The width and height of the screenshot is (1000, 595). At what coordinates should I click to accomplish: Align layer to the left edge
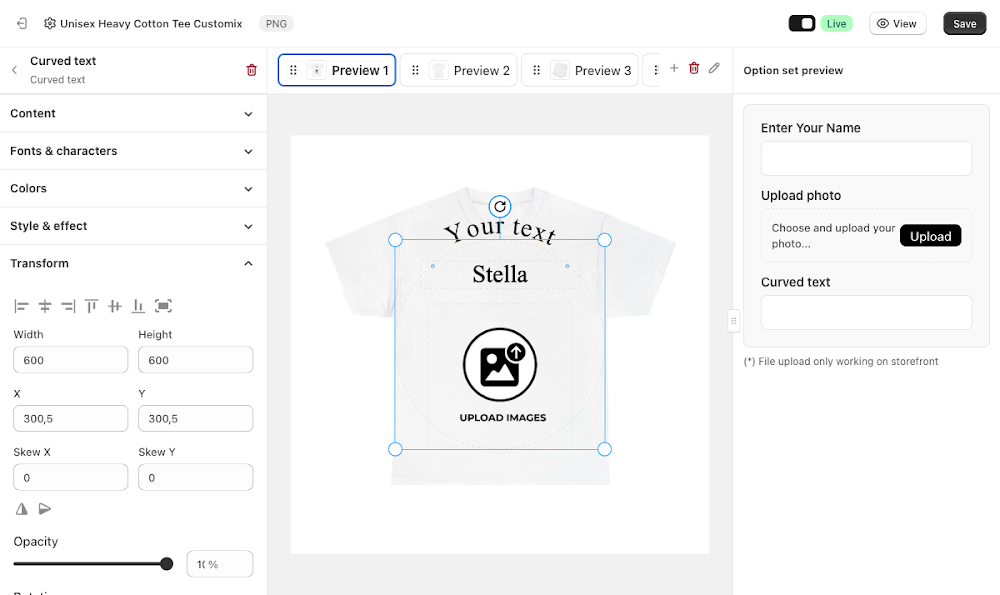click(x=21, y=306)
